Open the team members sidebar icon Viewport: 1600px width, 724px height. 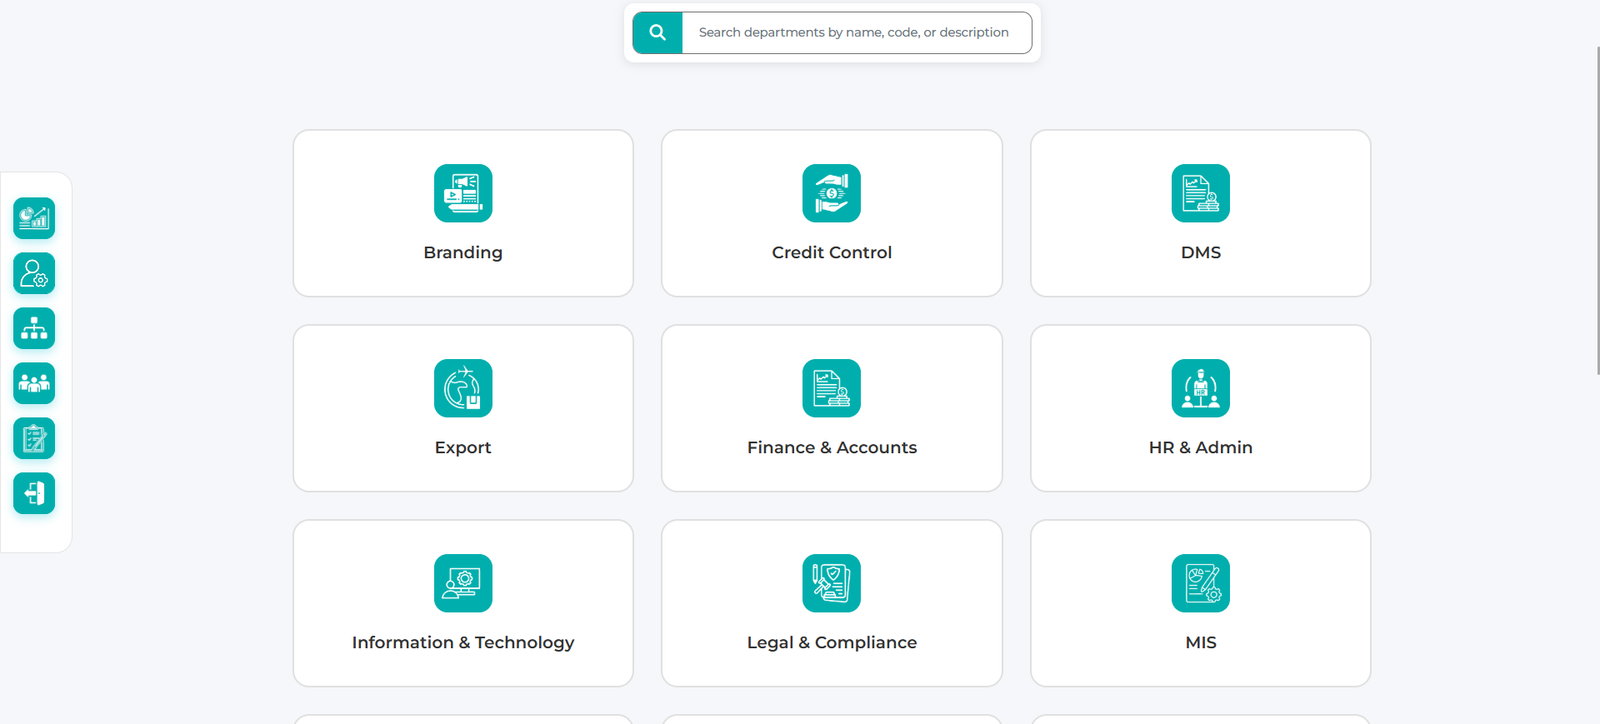pos(34,383)
